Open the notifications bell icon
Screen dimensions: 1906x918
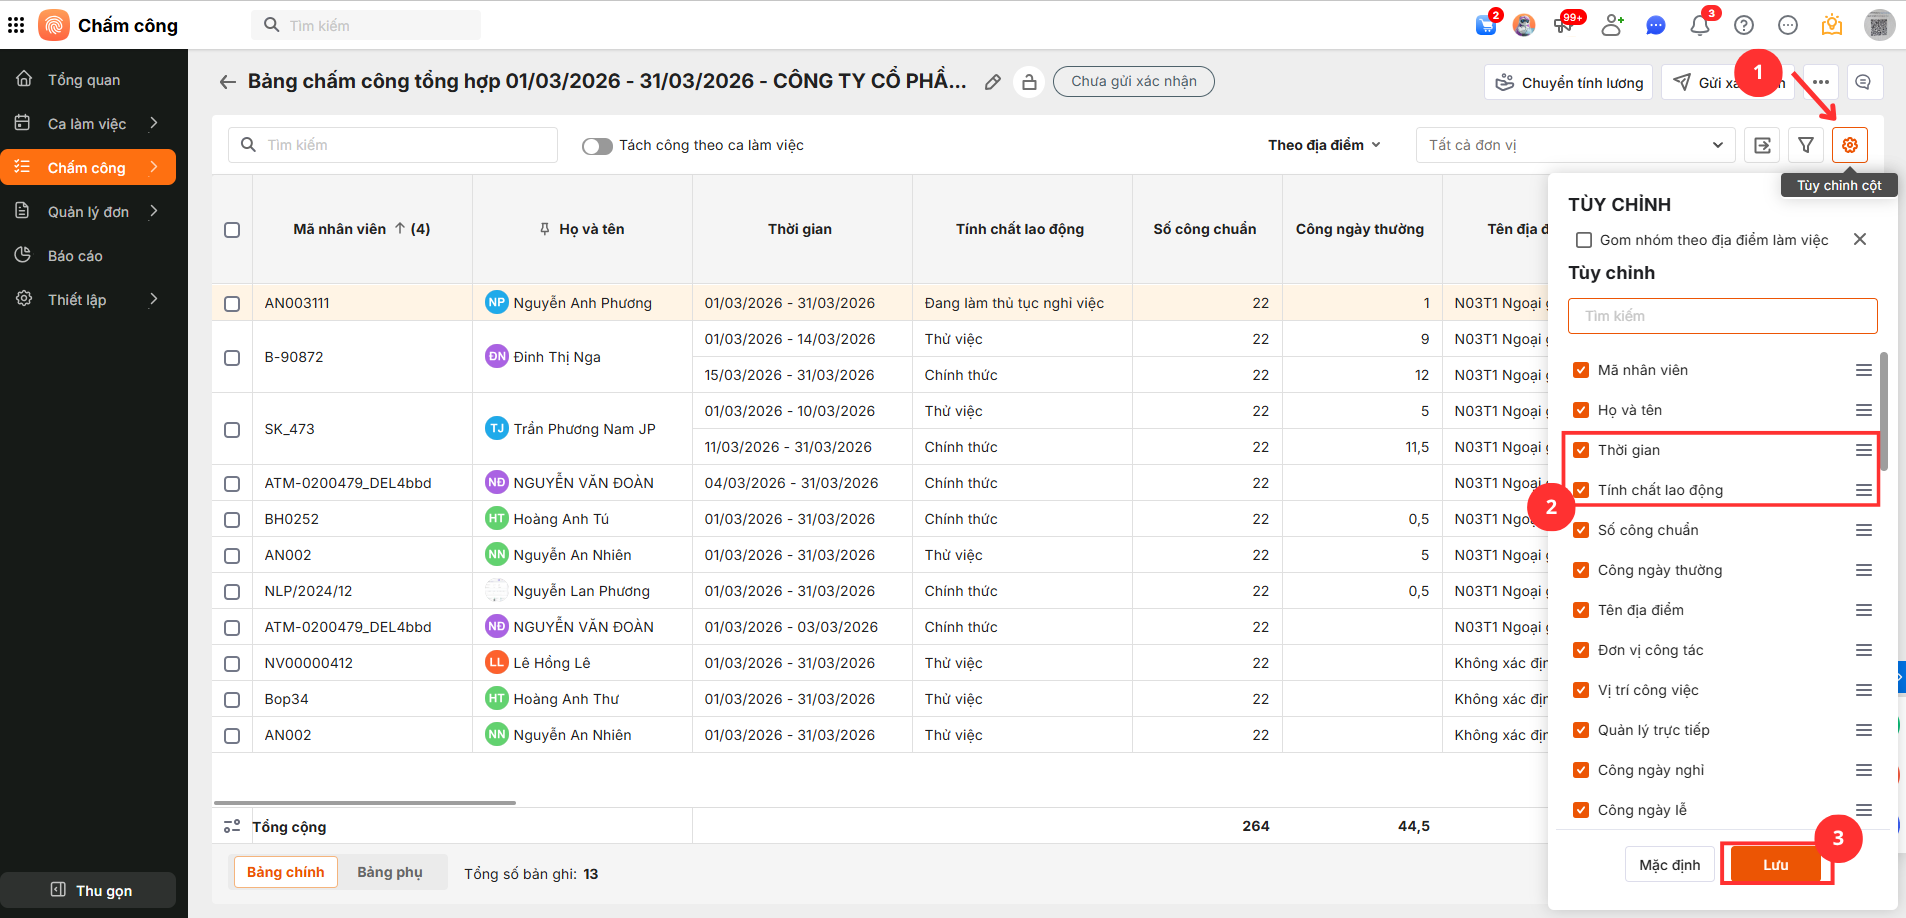(1699, 25)
